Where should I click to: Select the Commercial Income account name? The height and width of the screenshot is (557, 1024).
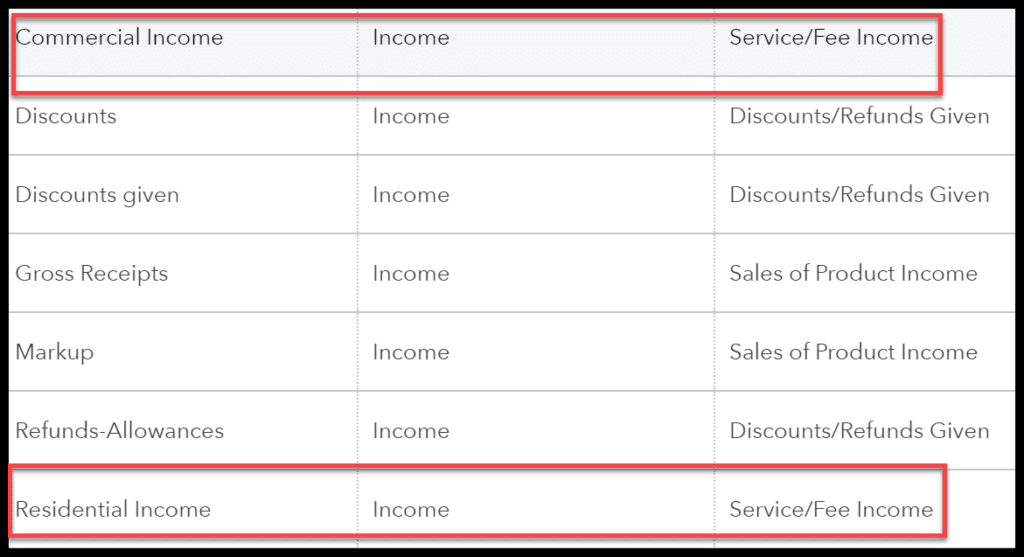click(119, 37)
